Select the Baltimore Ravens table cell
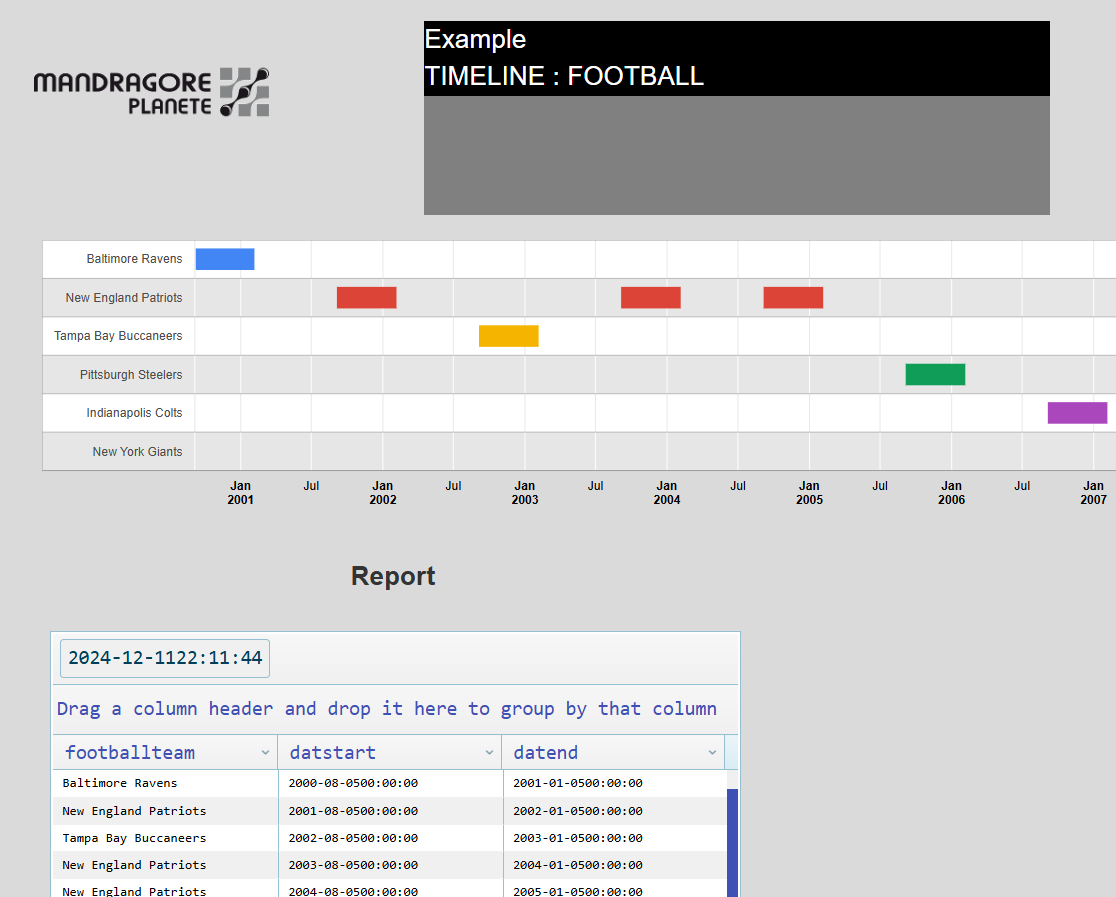The width and height of the screenshot is (1116, 897). tap(165, 783)
